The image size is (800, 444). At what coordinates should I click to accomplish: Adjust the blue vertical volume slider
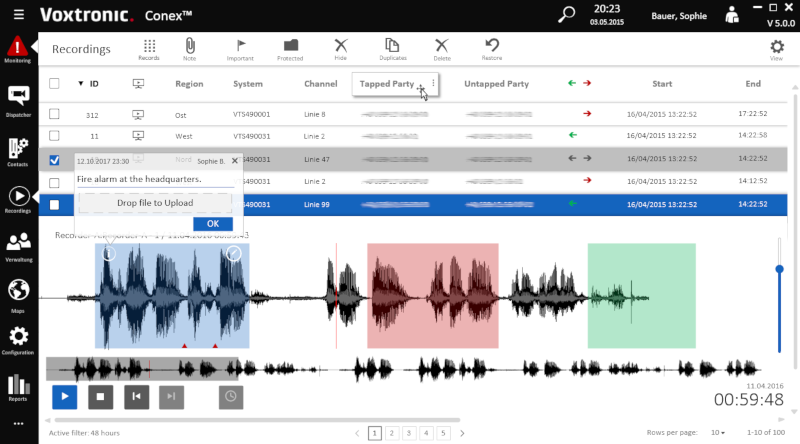(x=779, y=269)
